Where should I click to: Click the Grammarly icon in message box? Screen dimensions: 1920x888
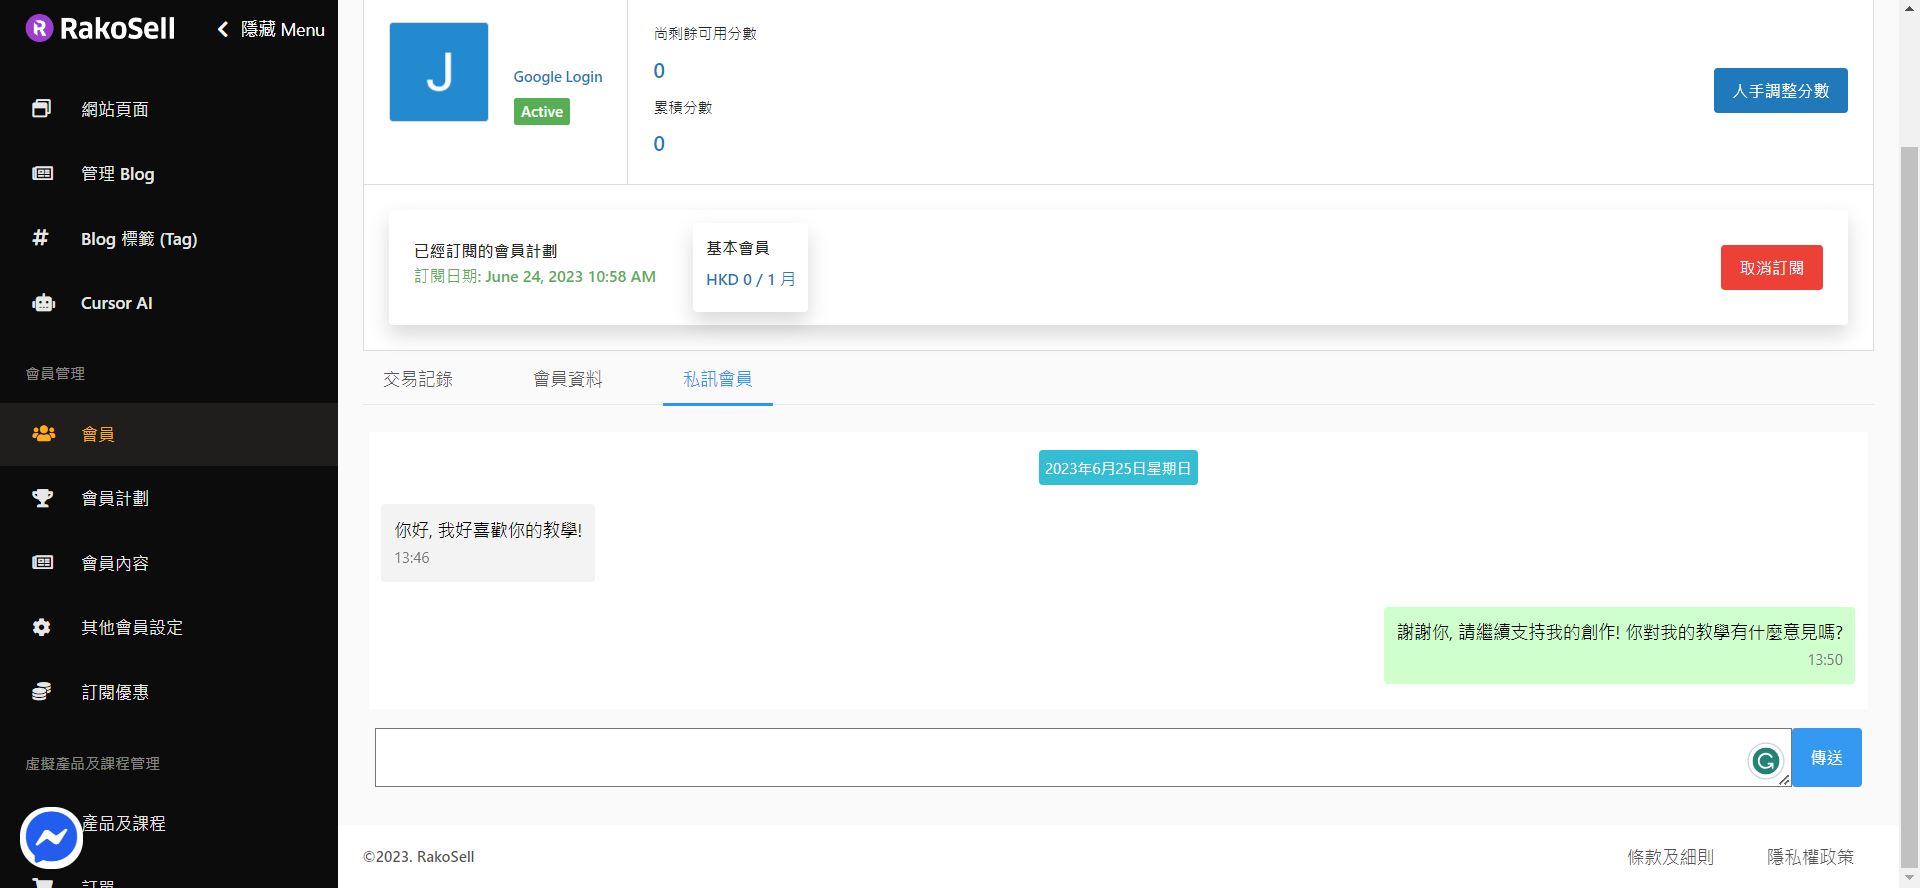pyautogui.click(x=1765, y=761)
